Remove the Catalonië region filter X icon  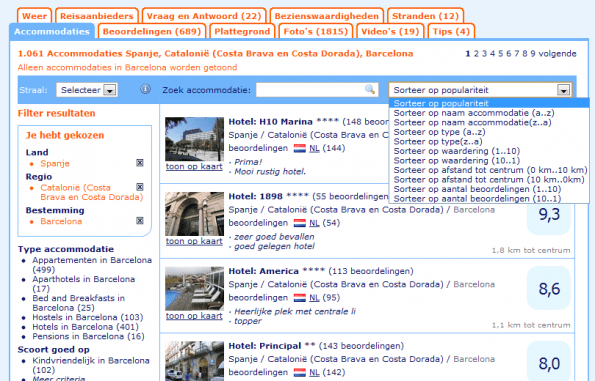[140, 187]
